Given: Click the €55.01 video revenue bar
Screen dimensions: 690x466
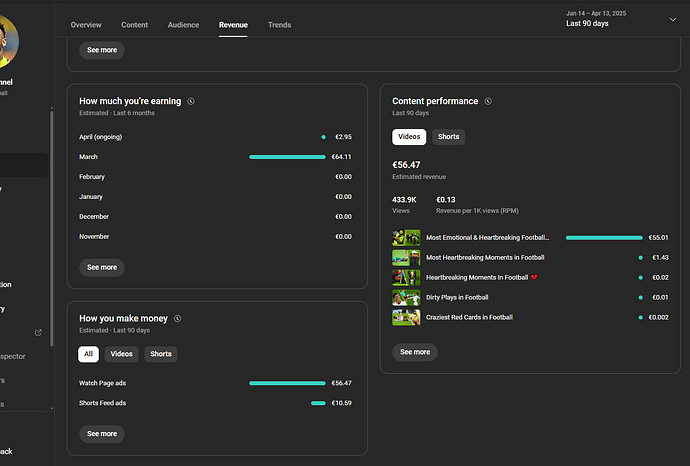Looking at the screenshot, I should (x=604, y=238).
